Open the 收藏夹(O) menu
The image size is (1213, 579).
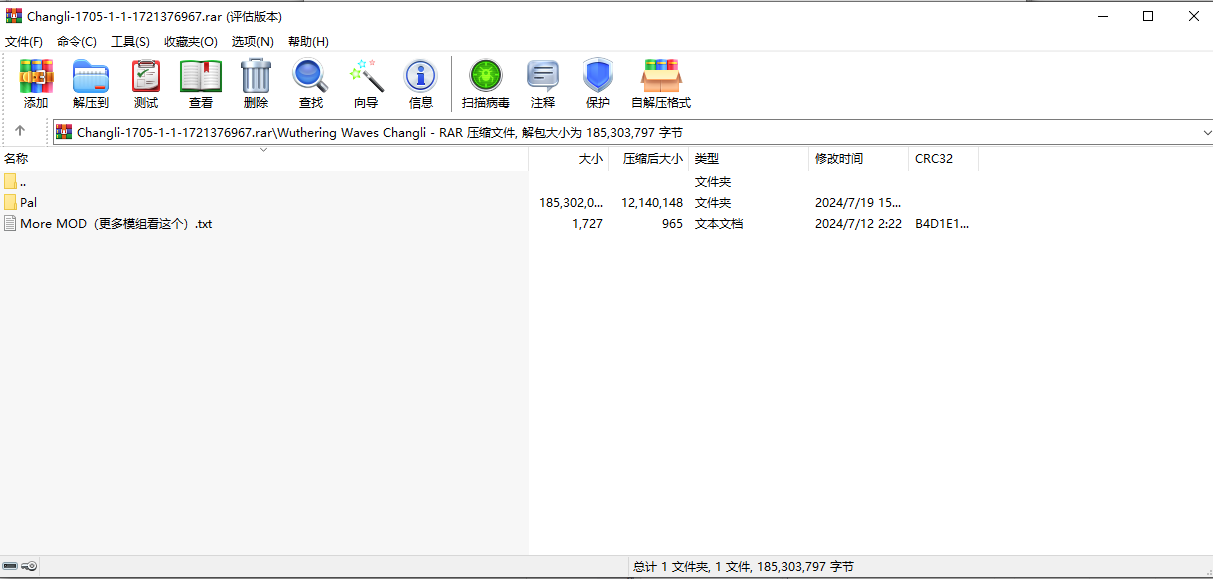pos(191,41)
